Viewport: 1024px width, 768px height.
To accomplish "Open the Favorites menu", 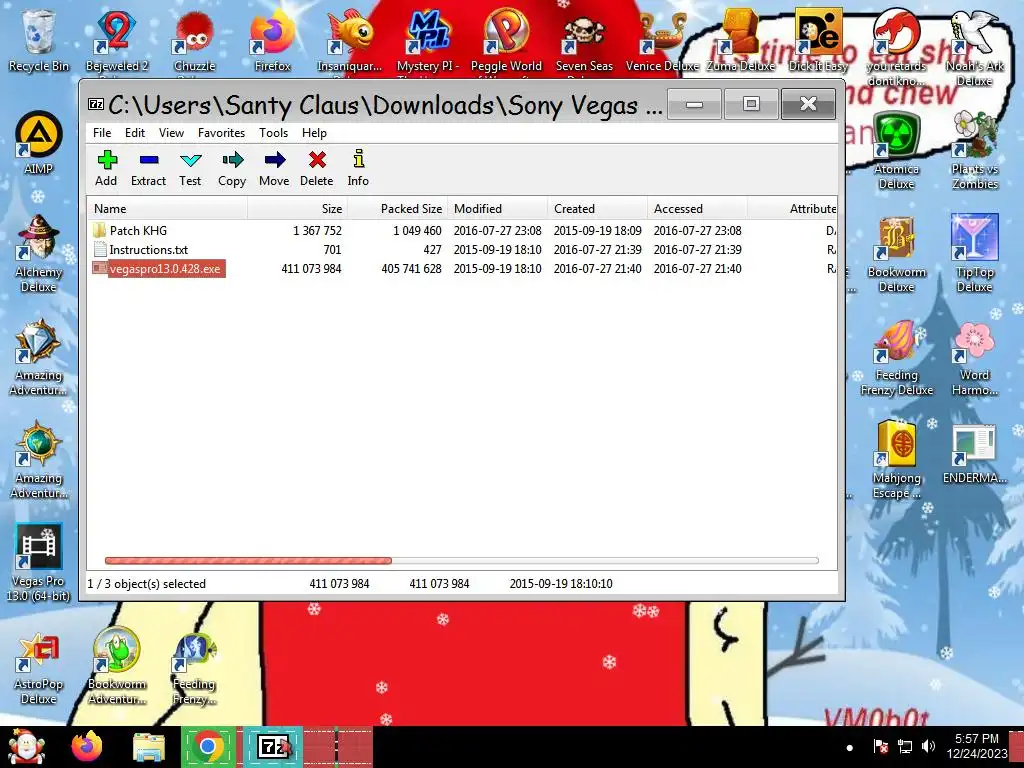I will (221, 133).
